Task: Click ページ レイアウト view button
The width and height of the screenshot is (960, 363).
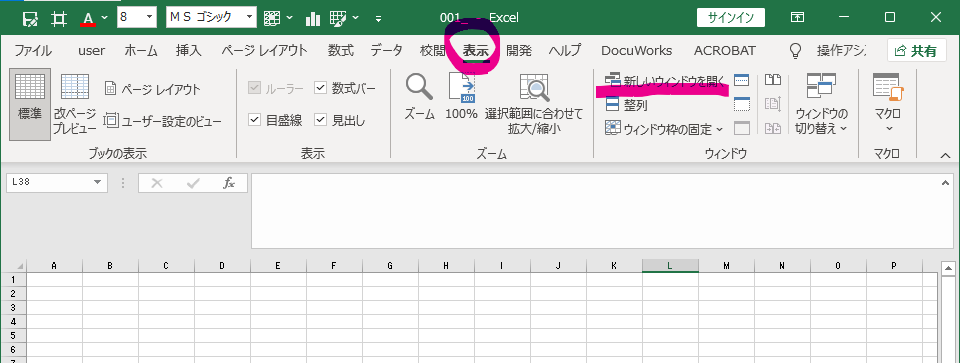Action: click(152, 89)
